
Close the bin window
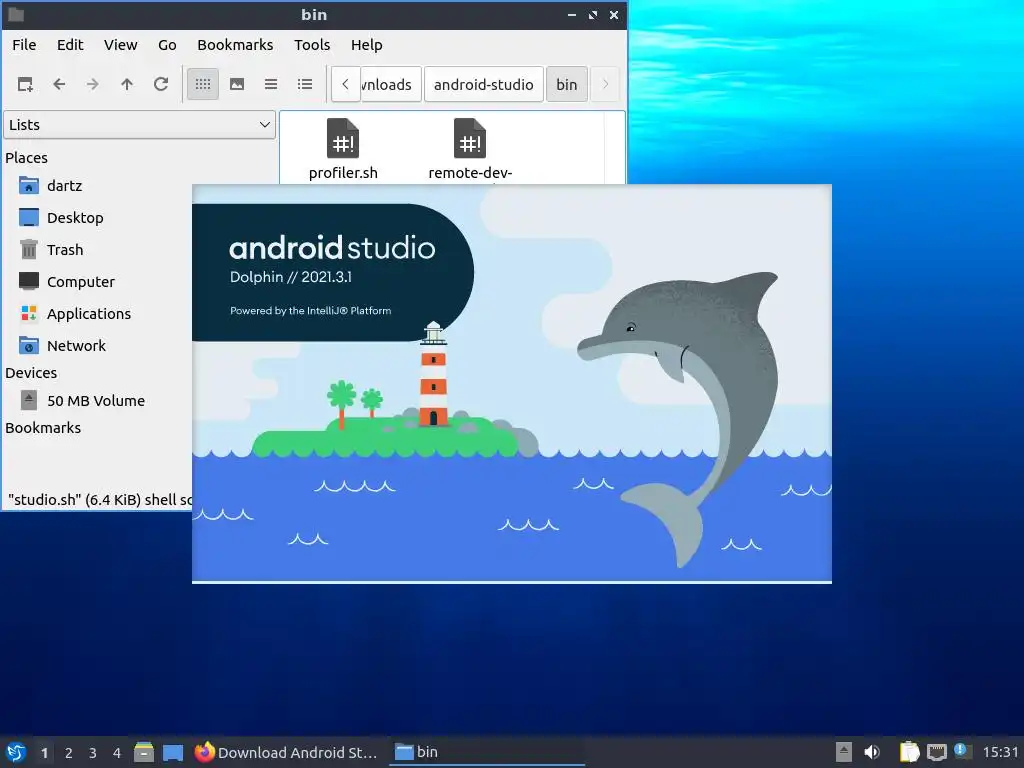pos(614,15)
